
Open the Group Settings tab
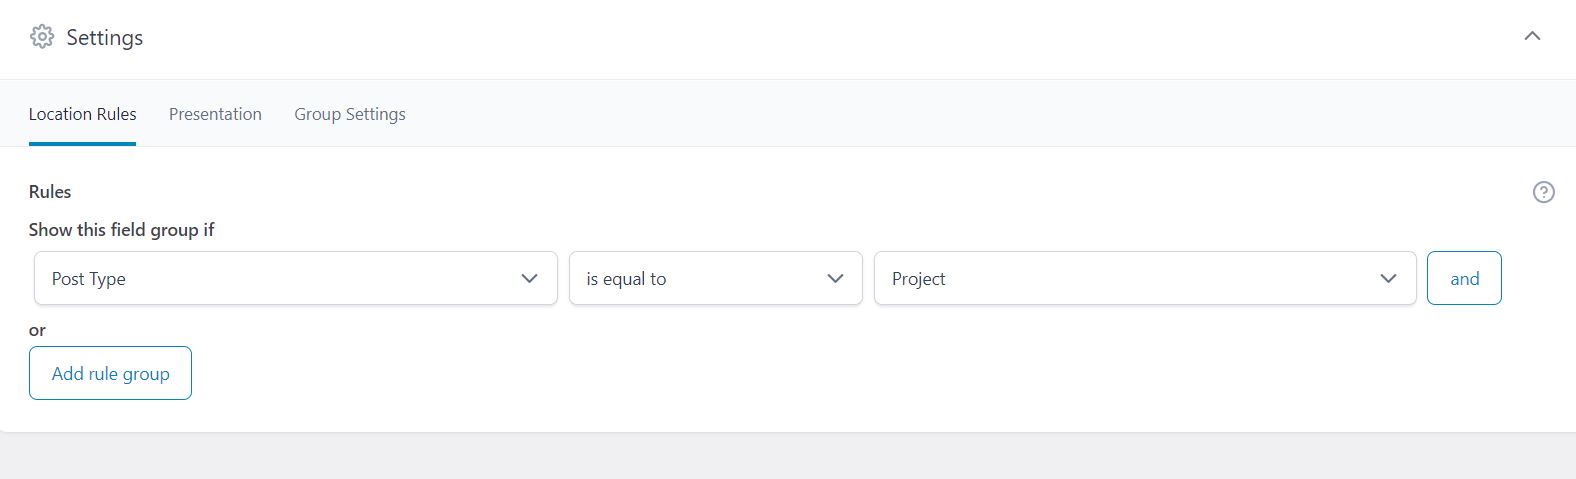coord(349,114)
